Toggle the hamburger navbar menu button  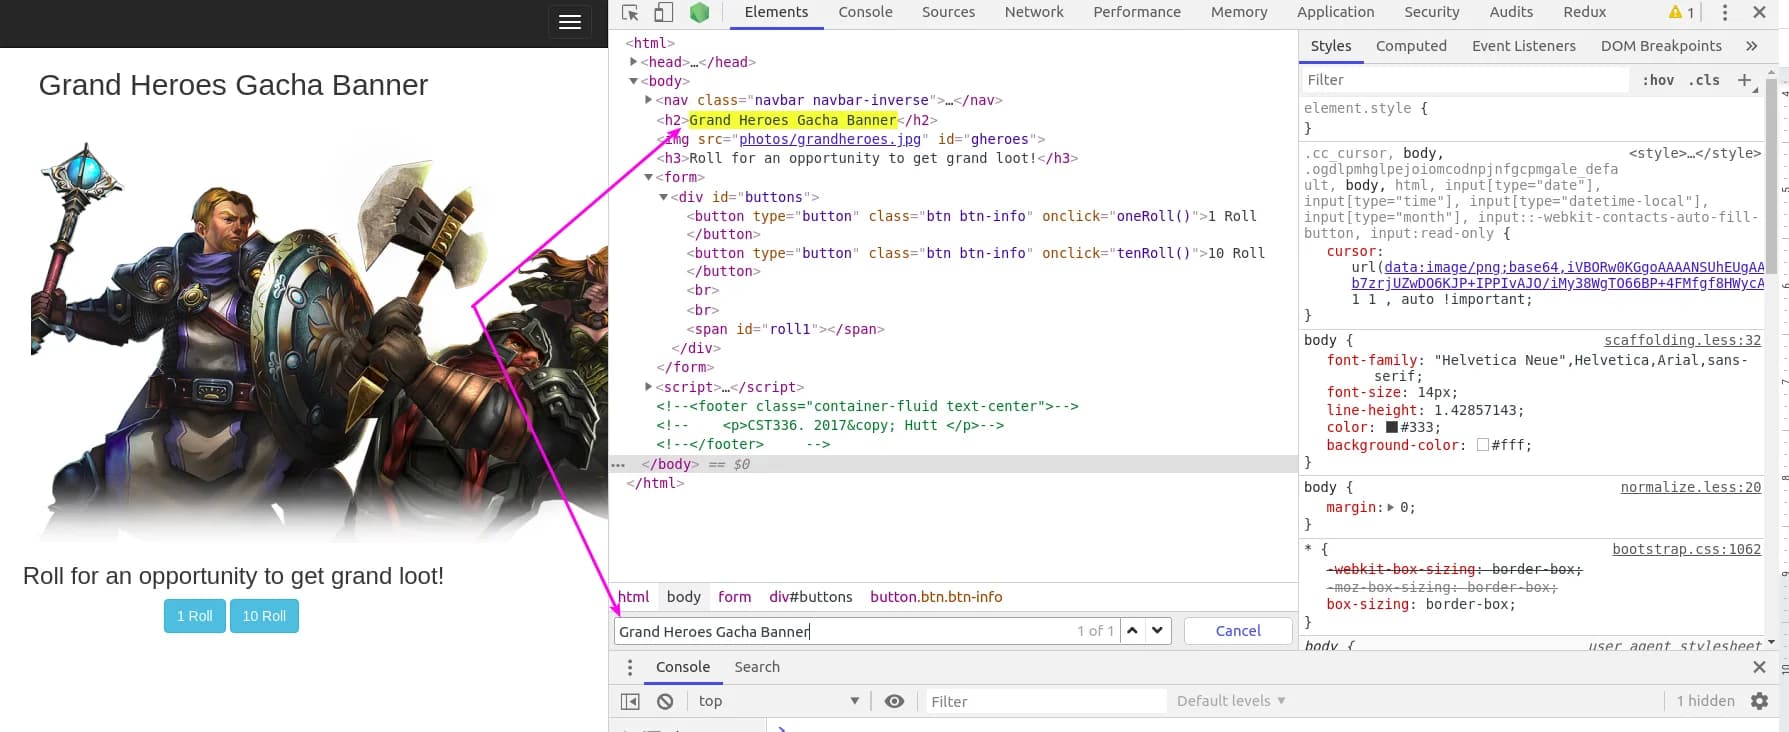tap(570, 22)
